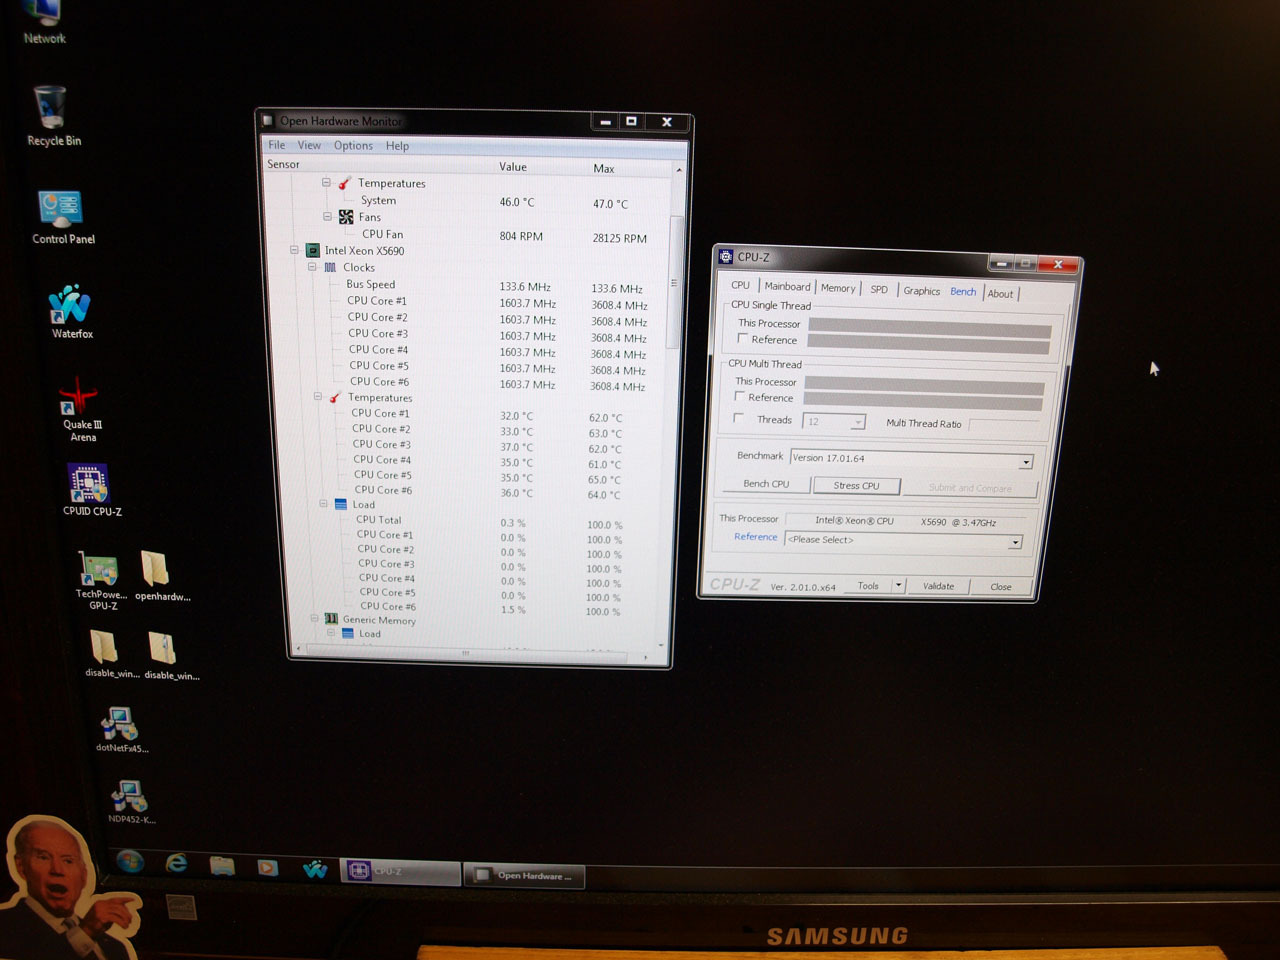Open the Recycle Bin desktop icon
The height and width of the screenshot is (960, 1280).
tap(53, 117)
